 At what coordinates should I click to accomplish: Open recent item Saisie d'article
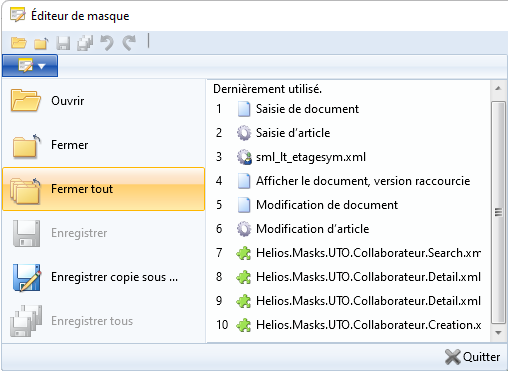pos(349,133)
